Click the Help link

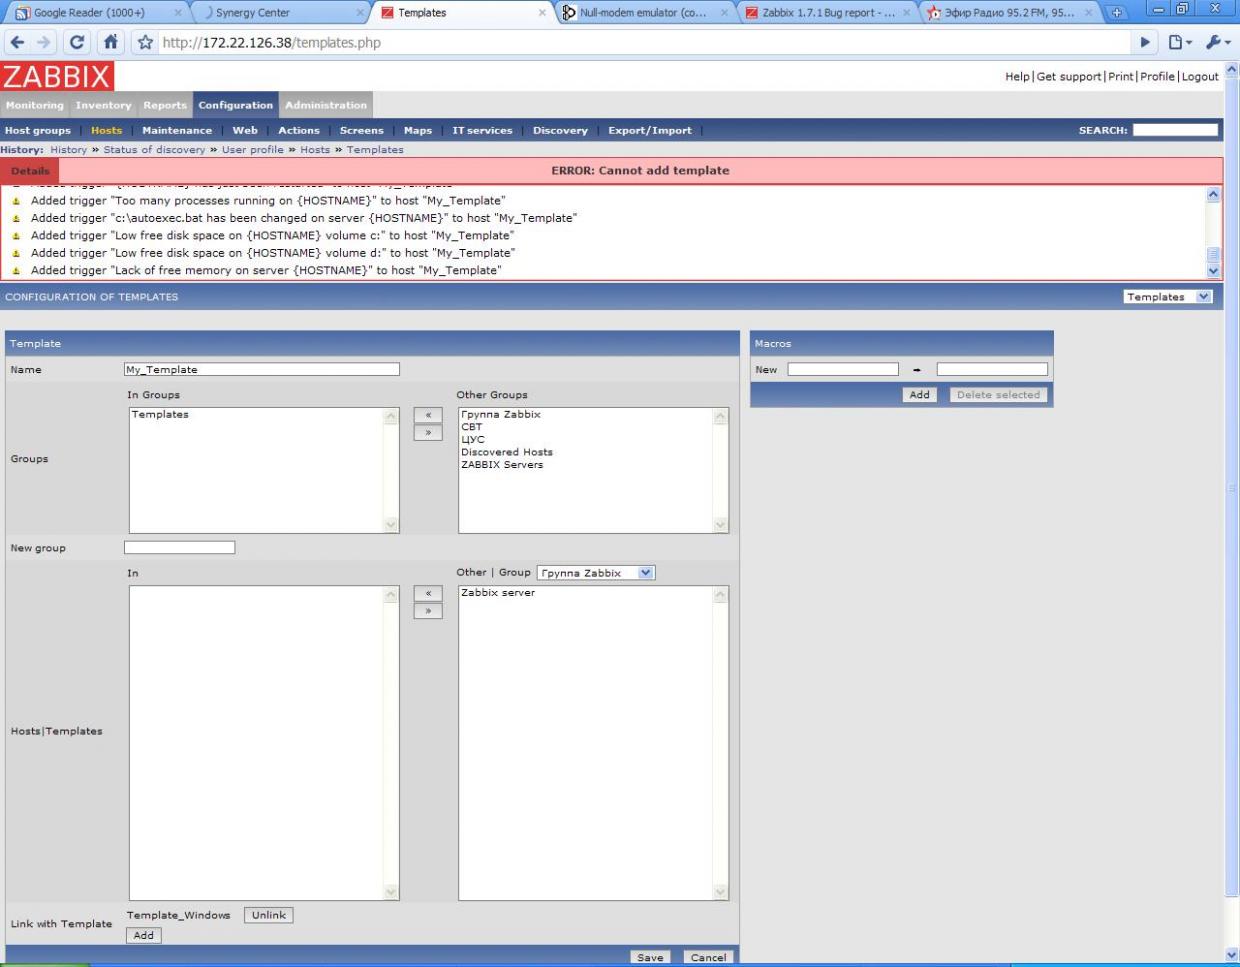[1017, 77]
